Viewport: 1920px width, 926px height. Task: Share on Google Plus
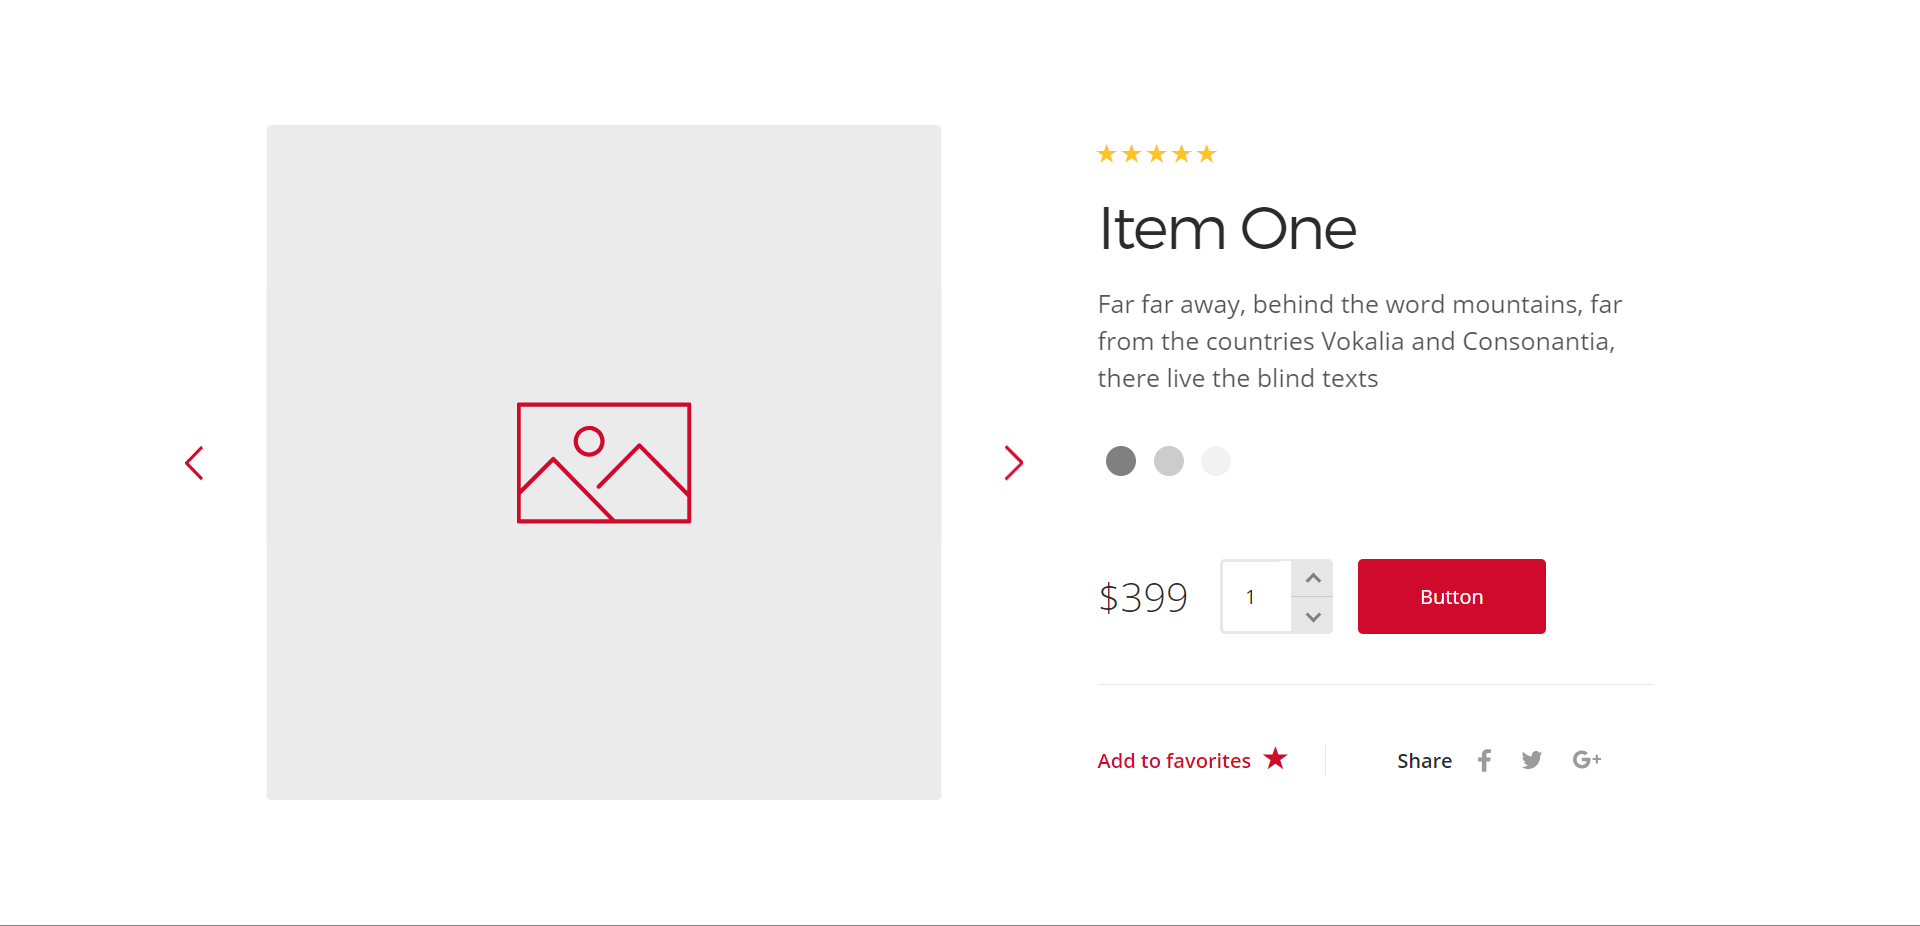tap(1587, 760)
